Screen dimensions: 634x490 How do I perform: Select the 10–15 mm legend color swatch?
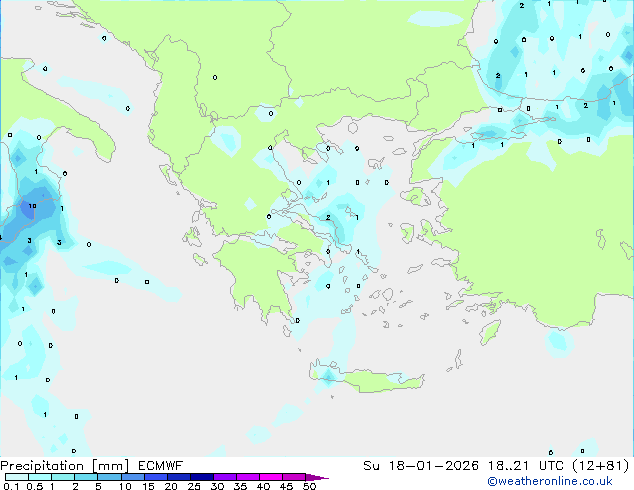pyautogui.click(x=133, y=477)
